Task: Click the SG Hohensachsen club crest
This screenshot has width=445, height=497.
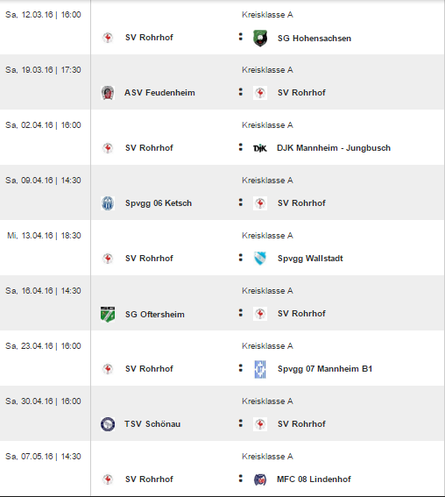Action: (x=260, y=38)
